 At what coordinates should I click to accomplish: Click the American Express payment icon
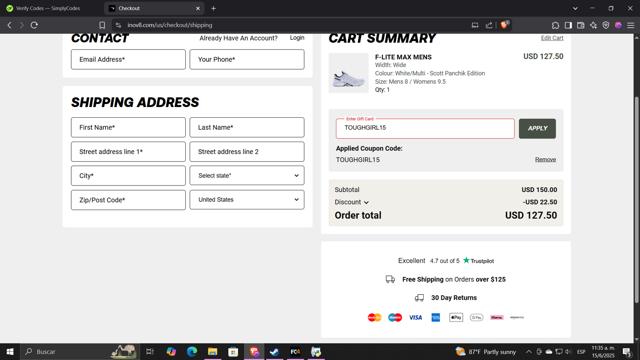click(x=436, y=317)
